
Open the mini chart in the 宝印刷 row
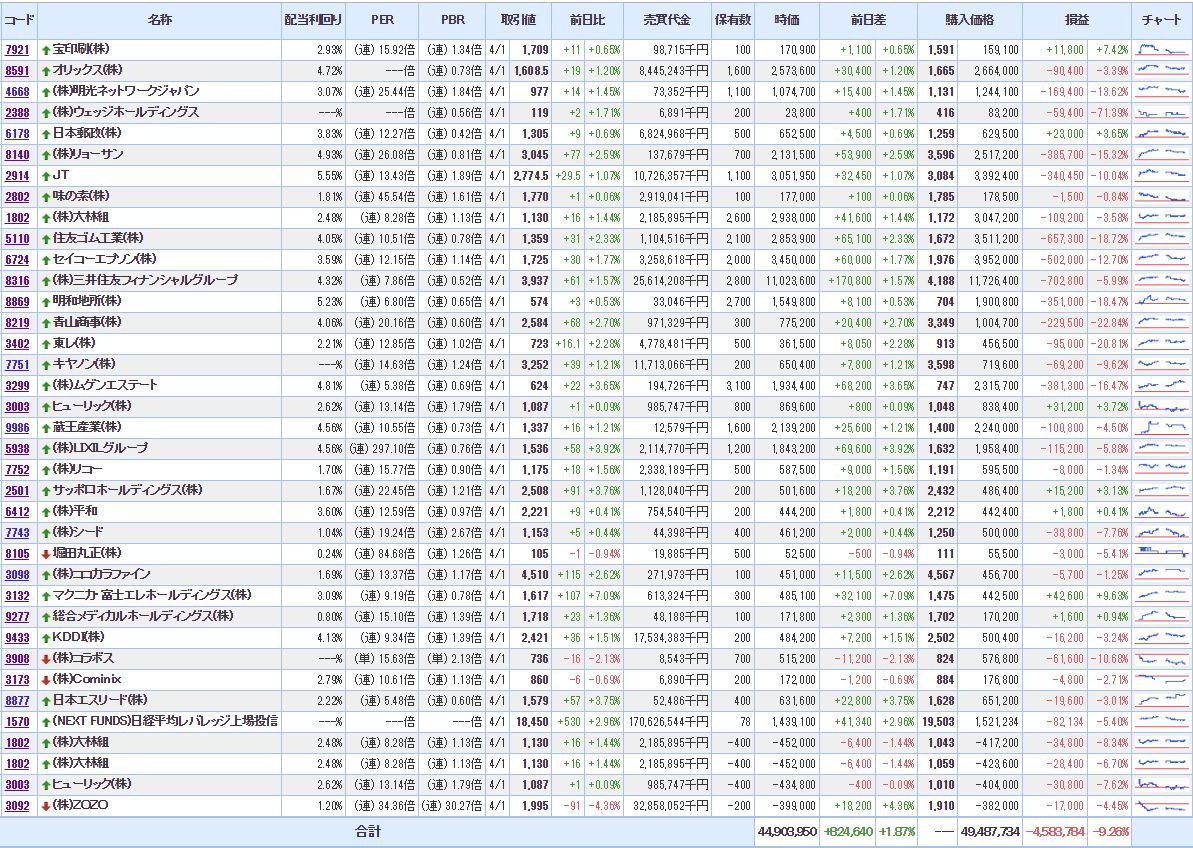(1161, 49)
